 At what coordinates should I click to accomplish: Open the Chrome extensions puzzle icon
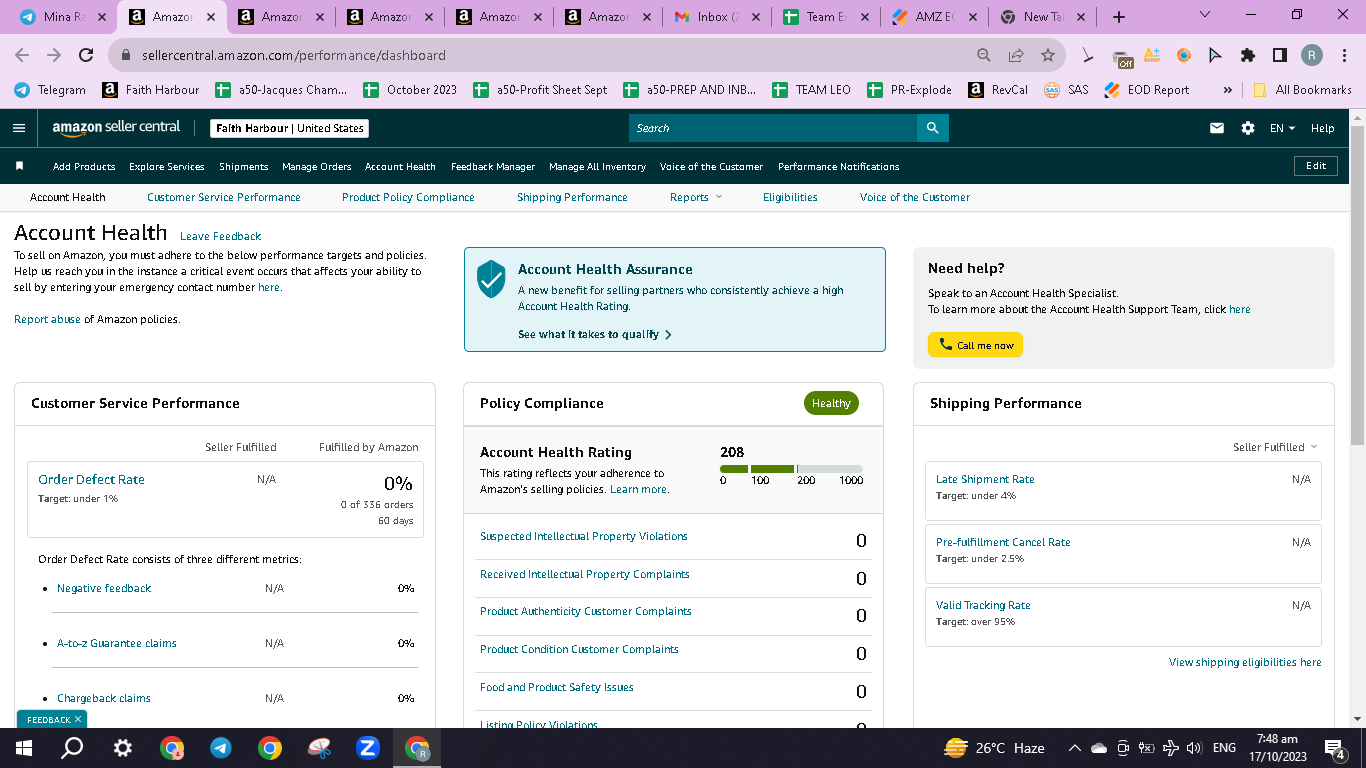coord(1248,55)
